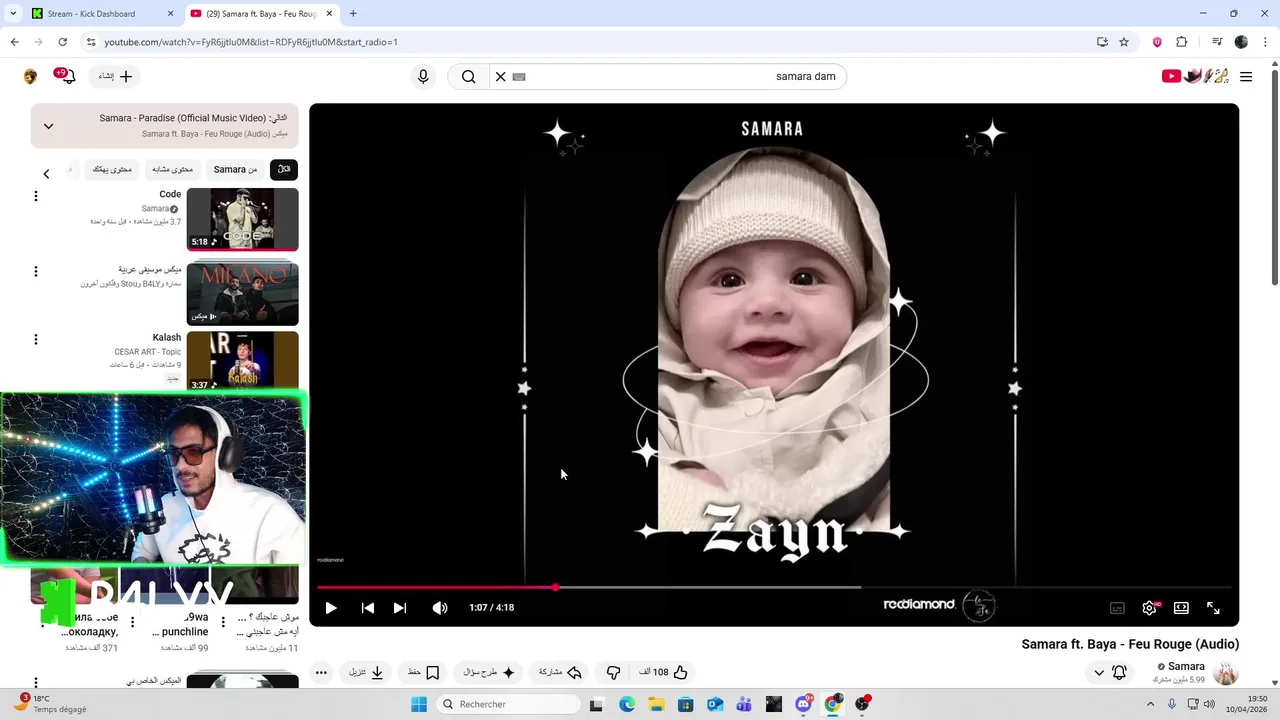Click the taskbar Rechercher search box
Viewport: 1280px width, 720px height.
[508, 704]
